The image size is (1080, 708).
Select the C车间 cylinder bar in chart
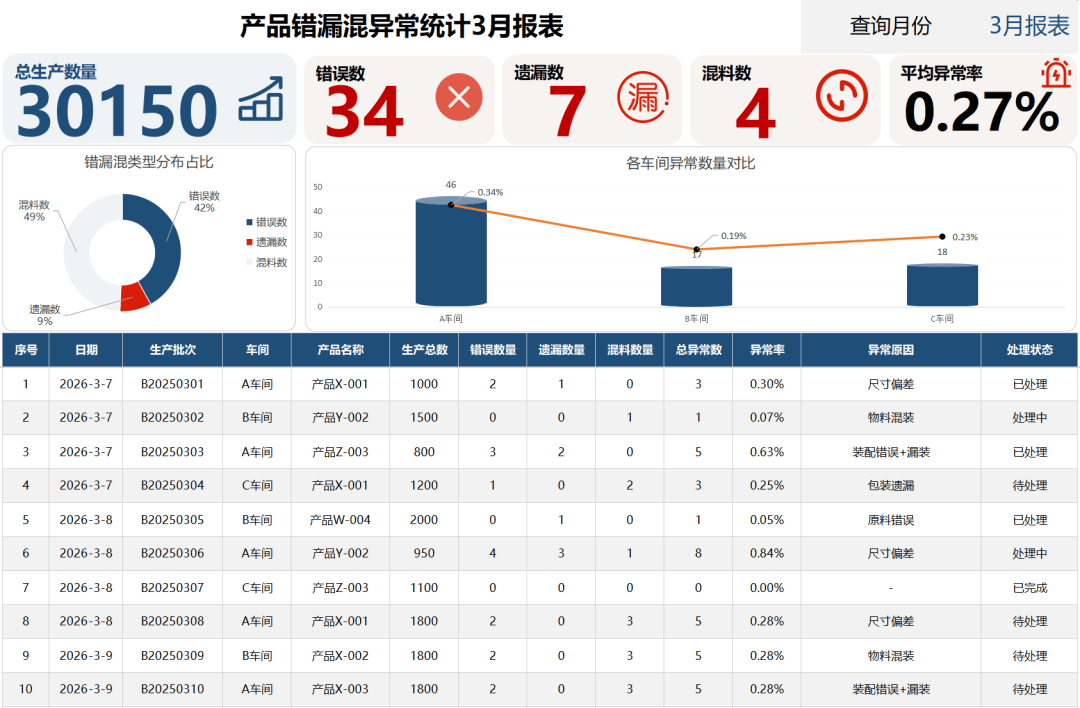[941, 286]
